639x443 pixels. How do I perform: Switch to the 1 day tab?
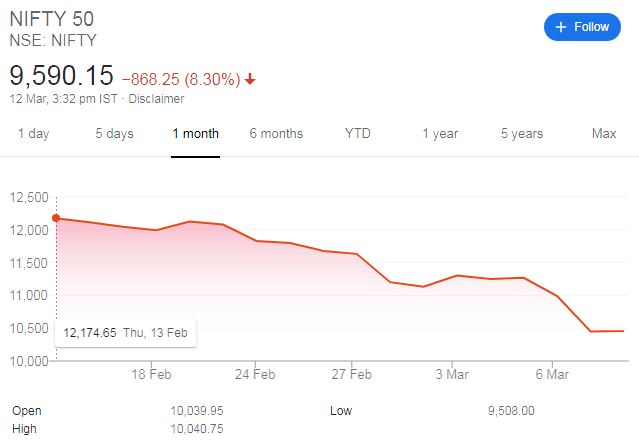(33, 134)
